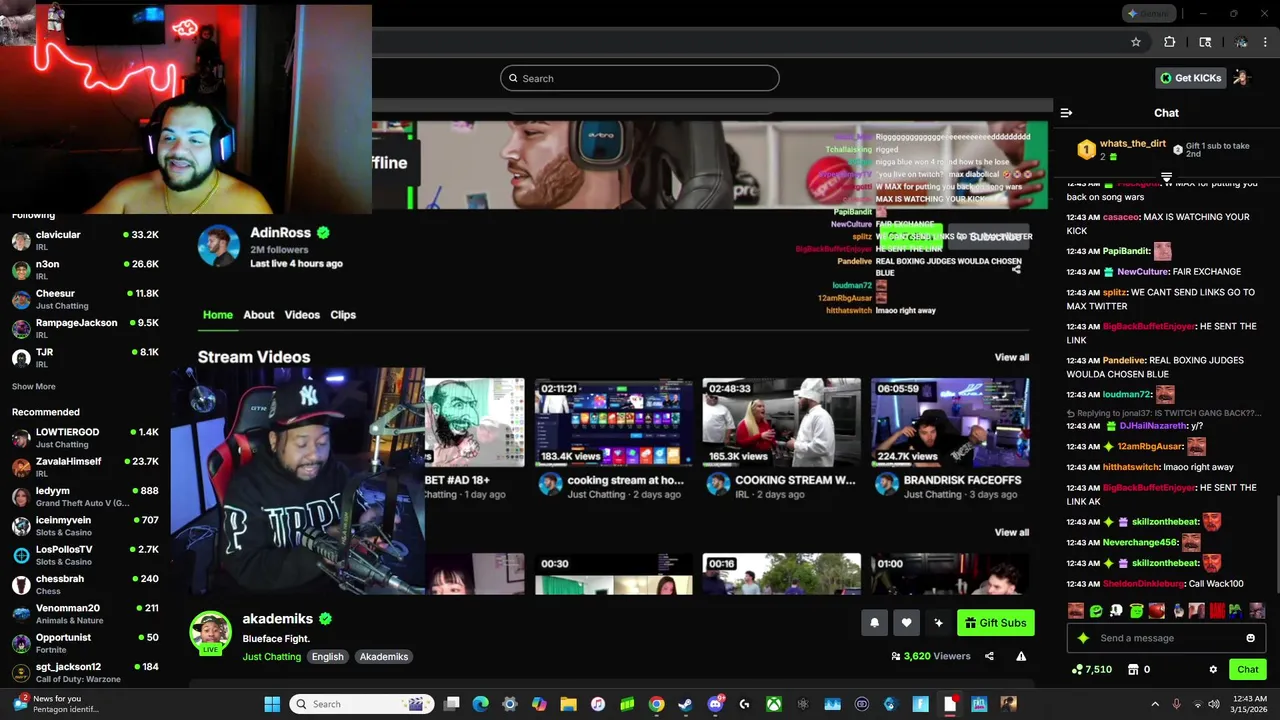Open Xbox app from the taskbar
Viewport: 1280px width, 720px height.
coord(774,704)
